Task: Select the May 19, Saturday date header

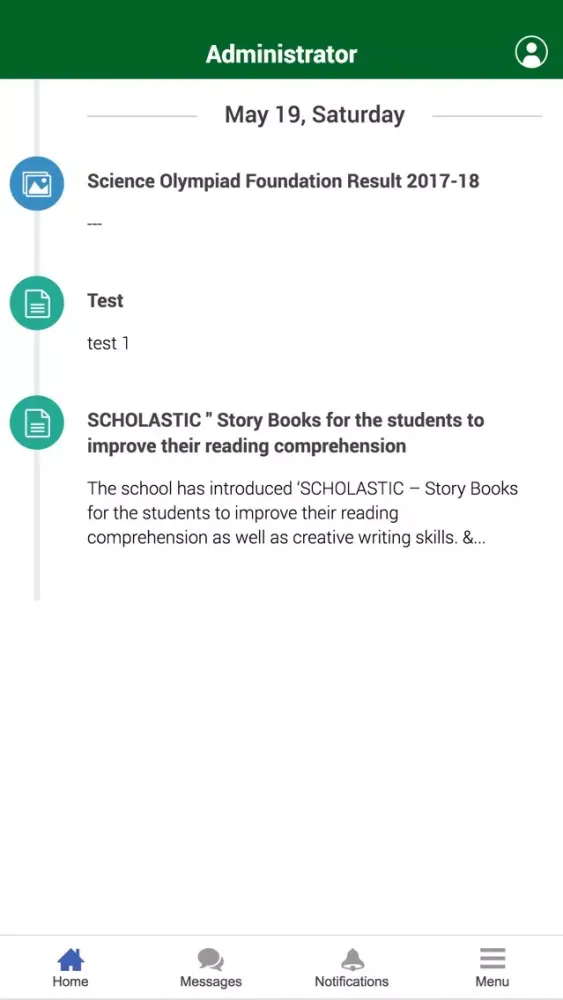Action: [314, 115]
